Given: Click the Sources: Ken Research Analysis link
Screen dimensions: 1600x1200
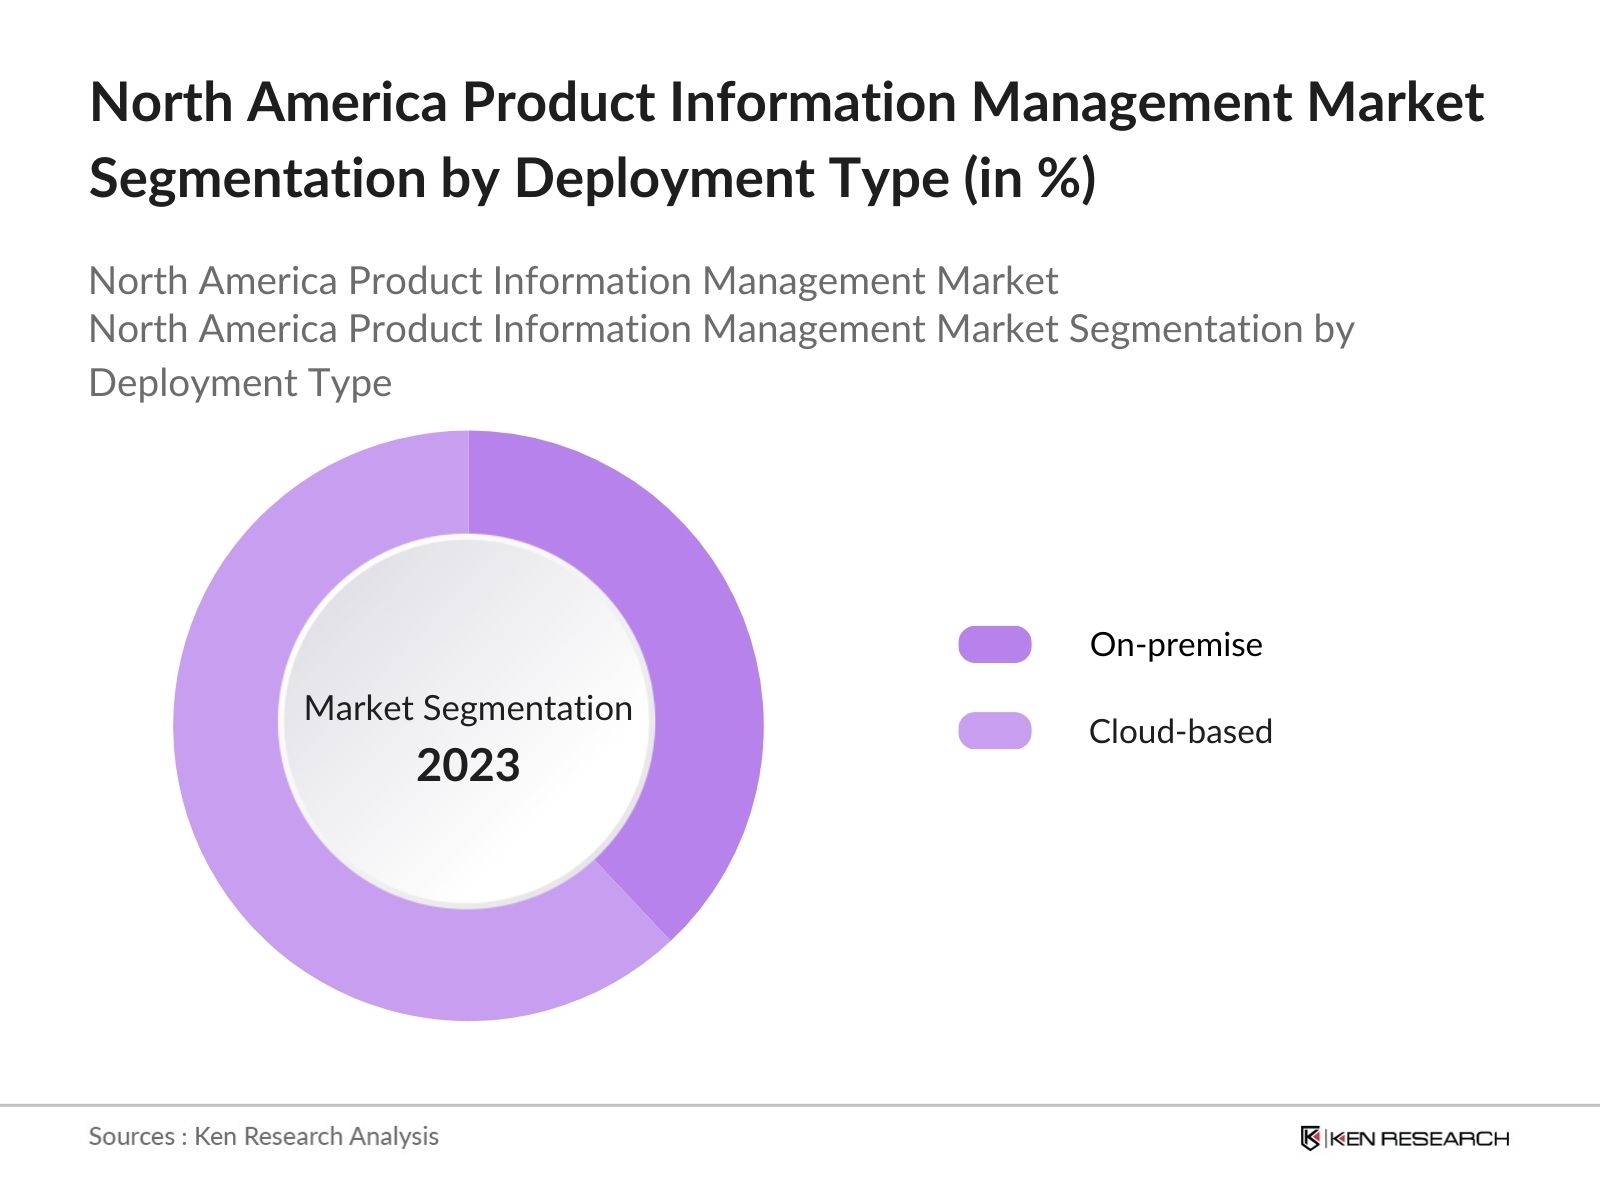Looking at the screenshot, I should pyautogui.click(x=264, y=1136).
